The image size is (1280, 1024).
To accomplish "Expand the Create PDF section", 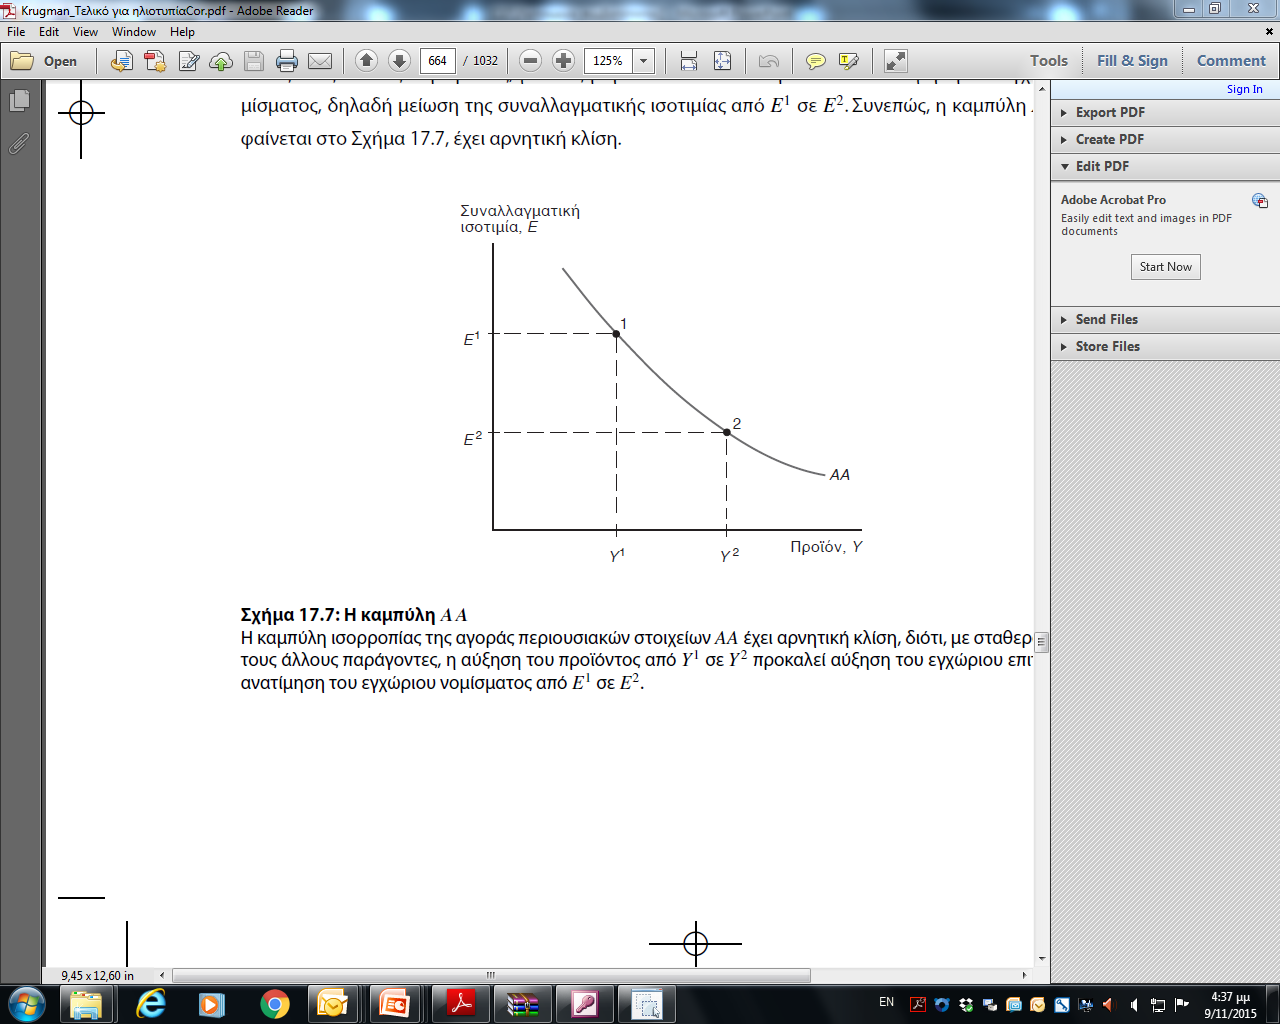I will [1165, 139].
